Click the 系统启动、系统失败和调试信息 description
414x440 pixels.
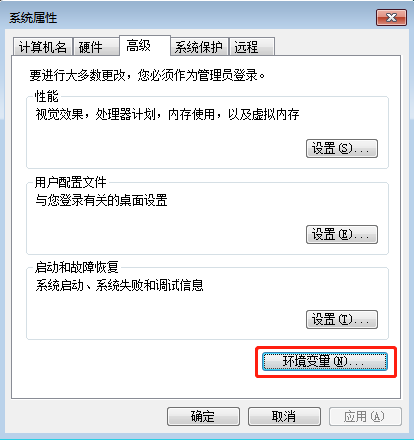point(119,285)
